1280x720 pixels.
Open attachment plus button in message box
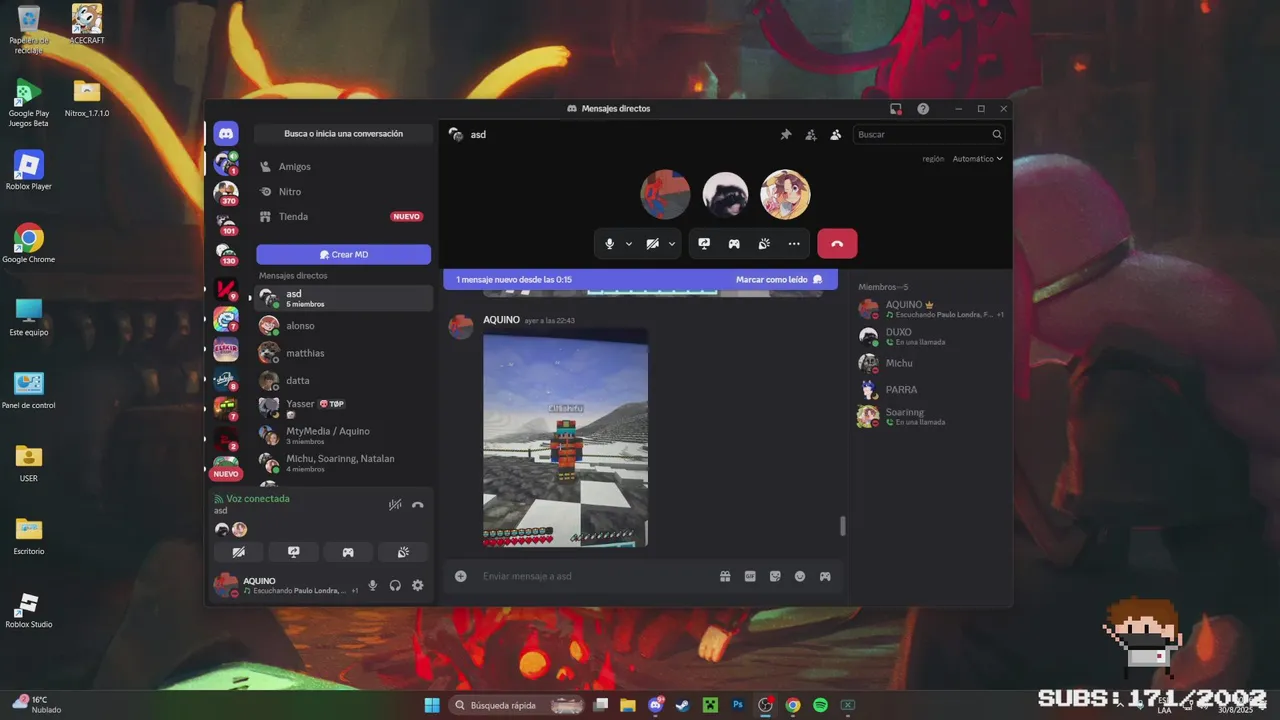point(461,576)
